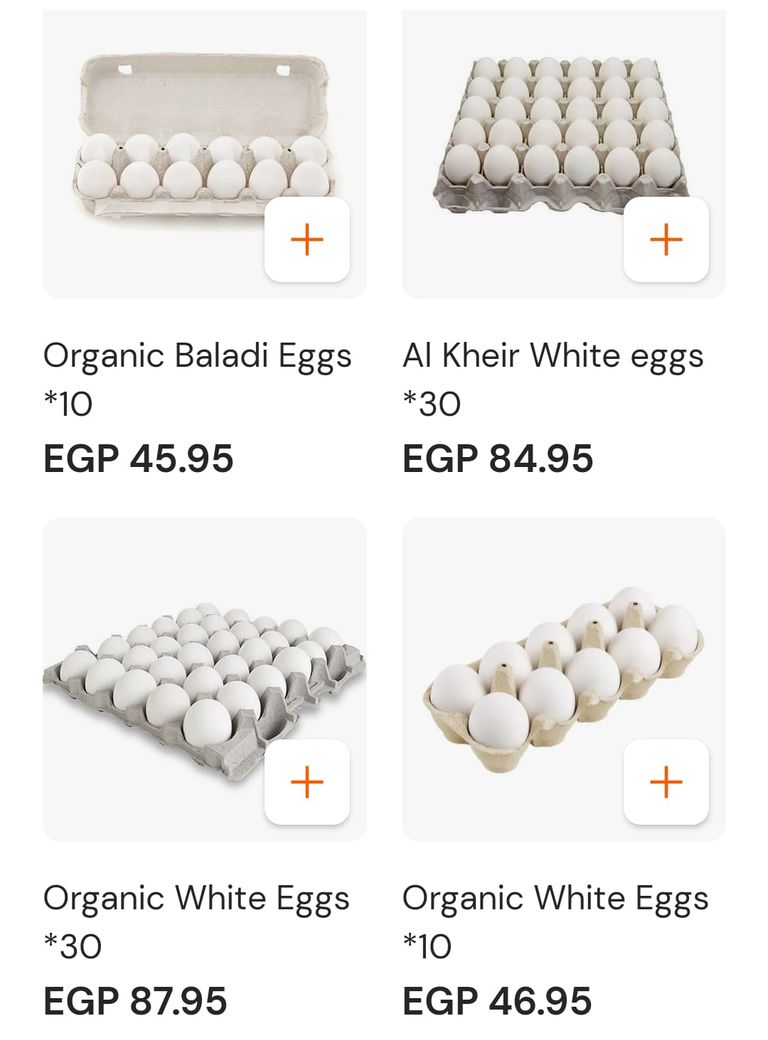Click the *30 quantity above EGP 87.95

72,946
